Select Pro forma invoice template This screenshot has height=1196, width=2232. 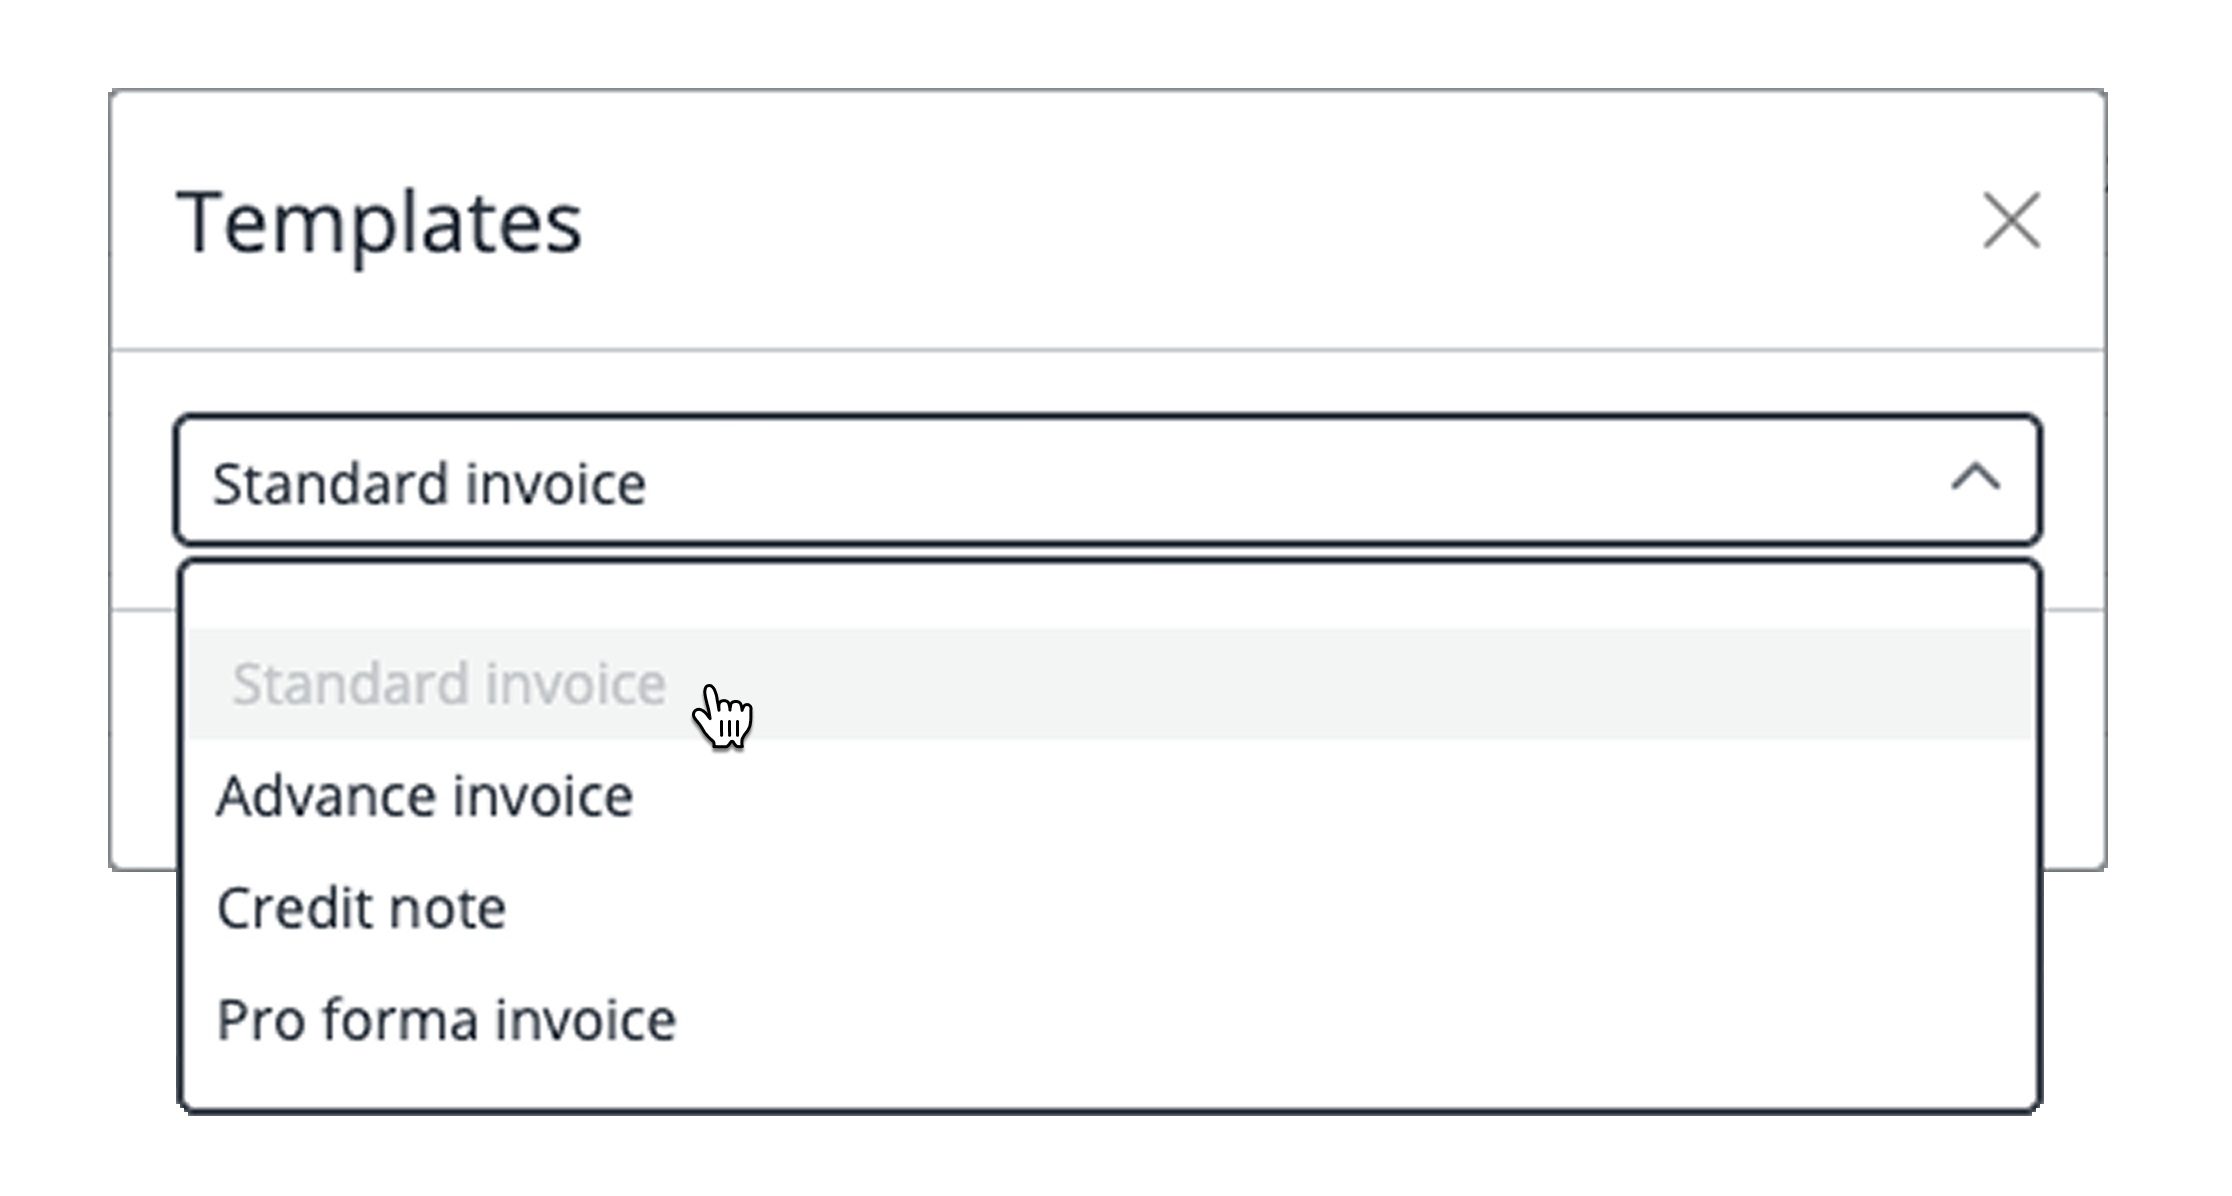tap(446, 1021)
